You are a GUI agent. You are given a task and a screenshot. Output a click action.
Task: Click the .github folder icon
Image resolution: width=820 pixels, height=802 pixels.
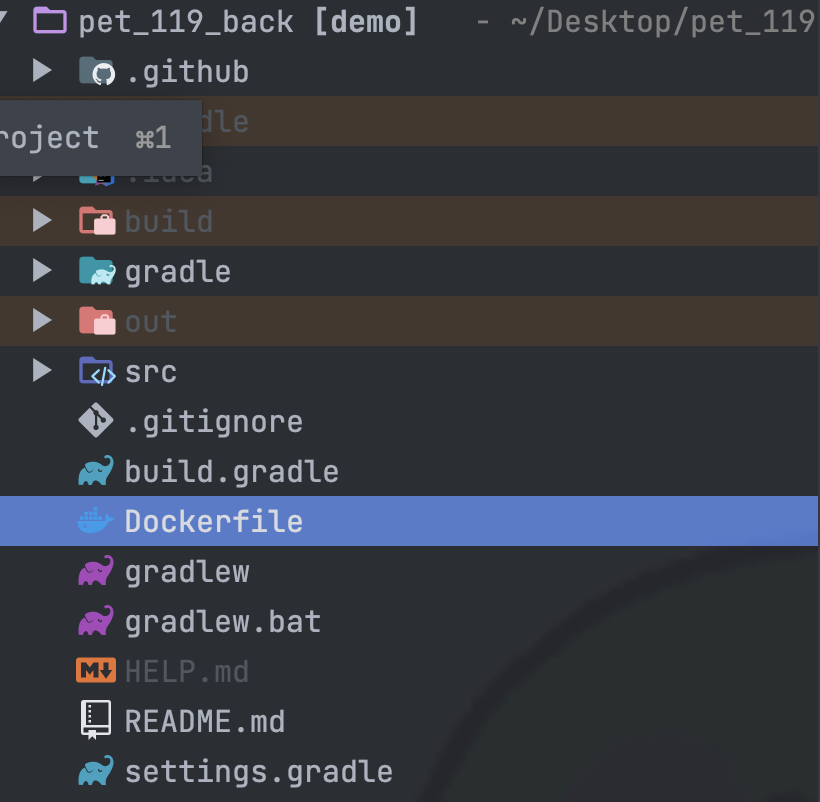97,71
